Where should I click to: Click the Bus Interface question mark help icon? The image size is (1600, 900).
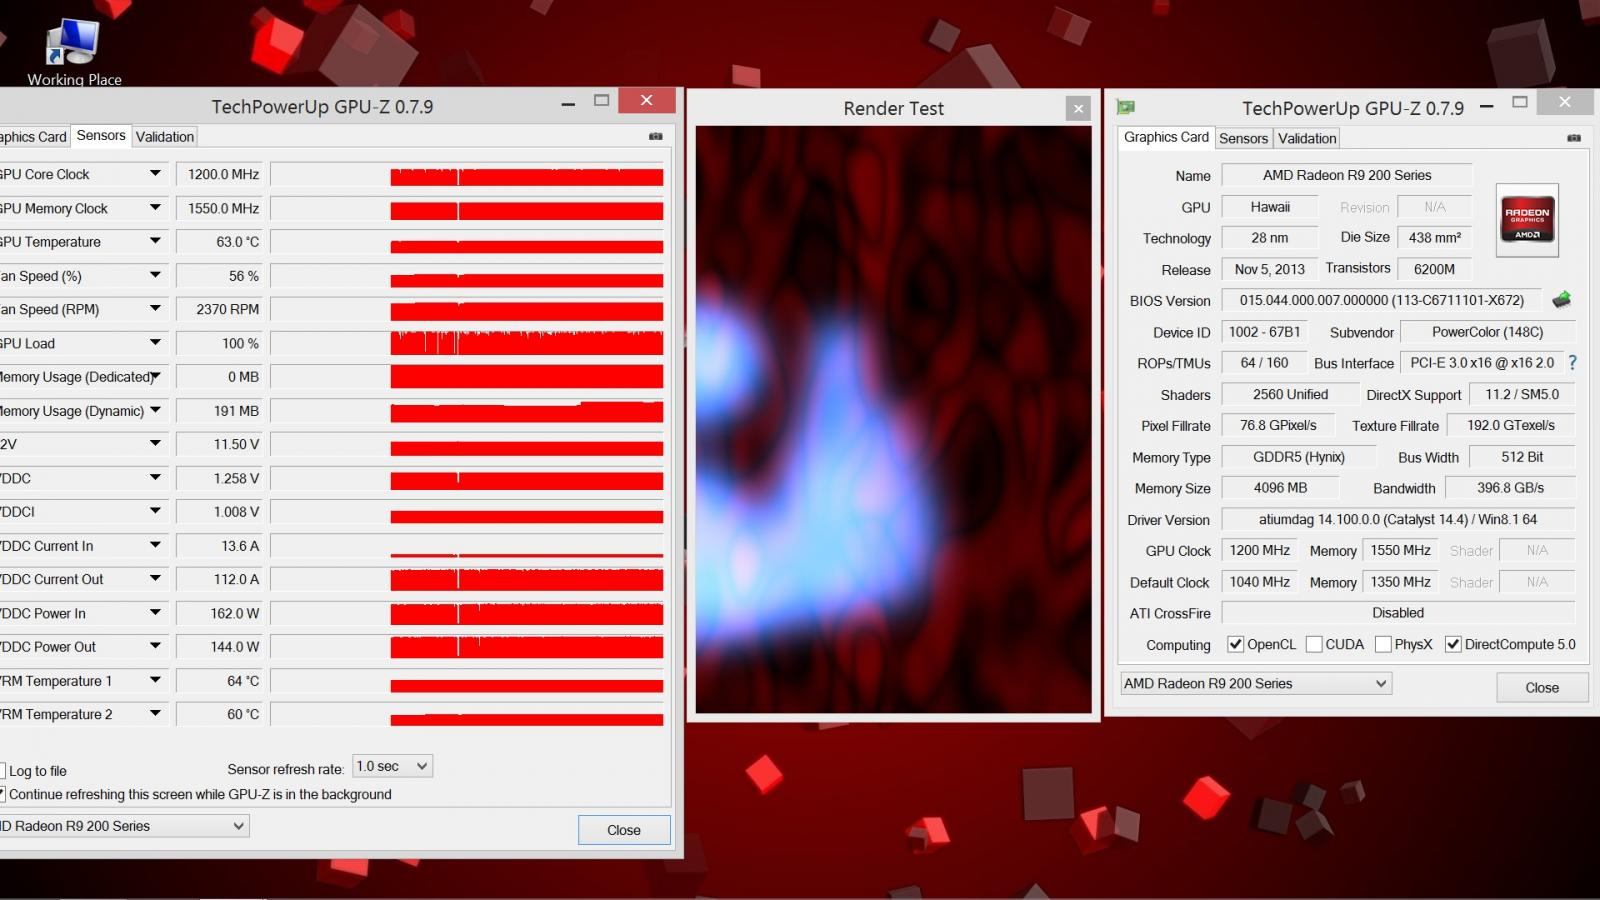[1572, 362]
